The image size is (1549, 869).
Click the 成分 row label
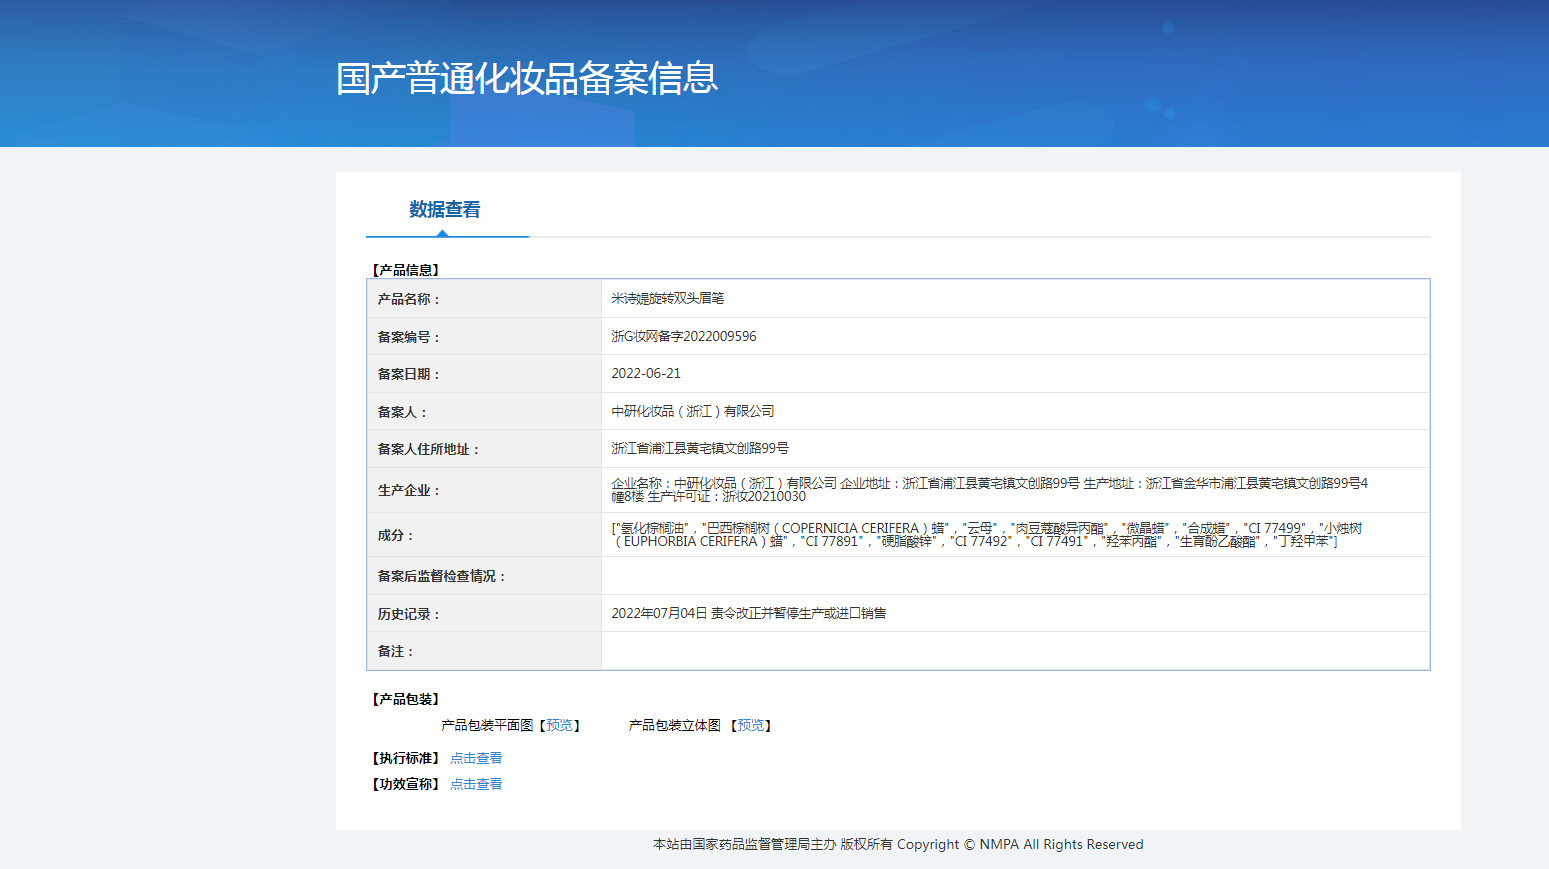(395, 535)
